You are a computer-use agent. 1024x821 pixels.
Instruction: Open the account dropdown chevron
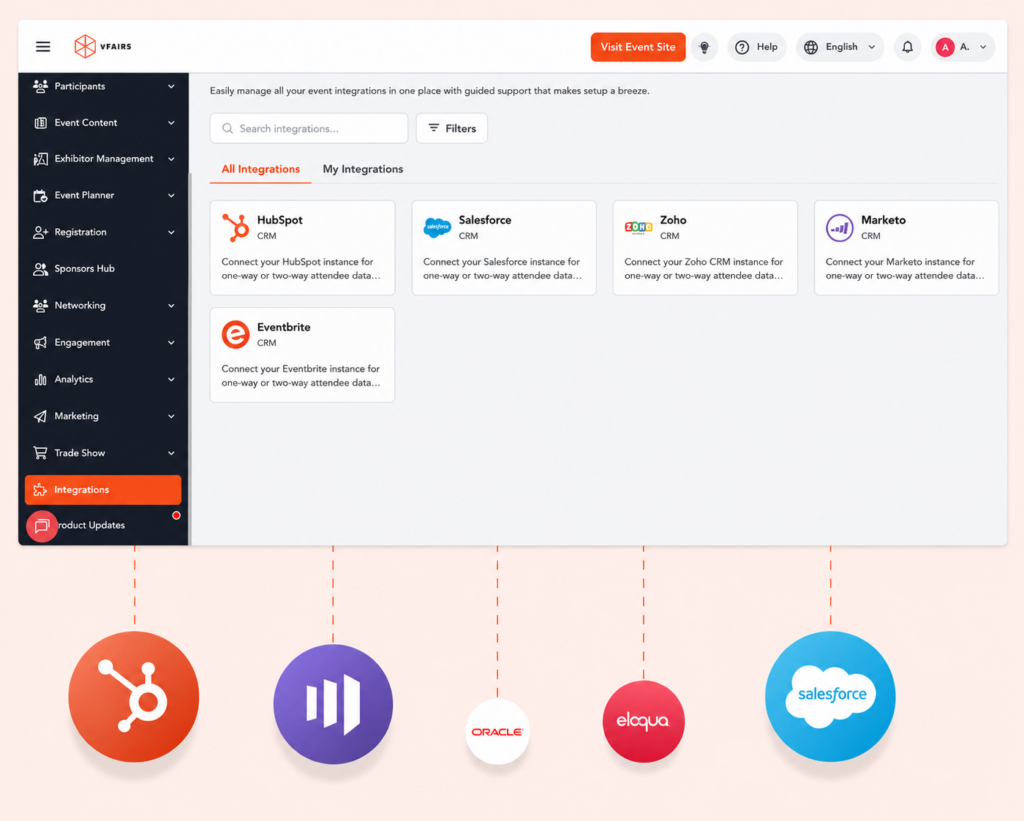983,47
